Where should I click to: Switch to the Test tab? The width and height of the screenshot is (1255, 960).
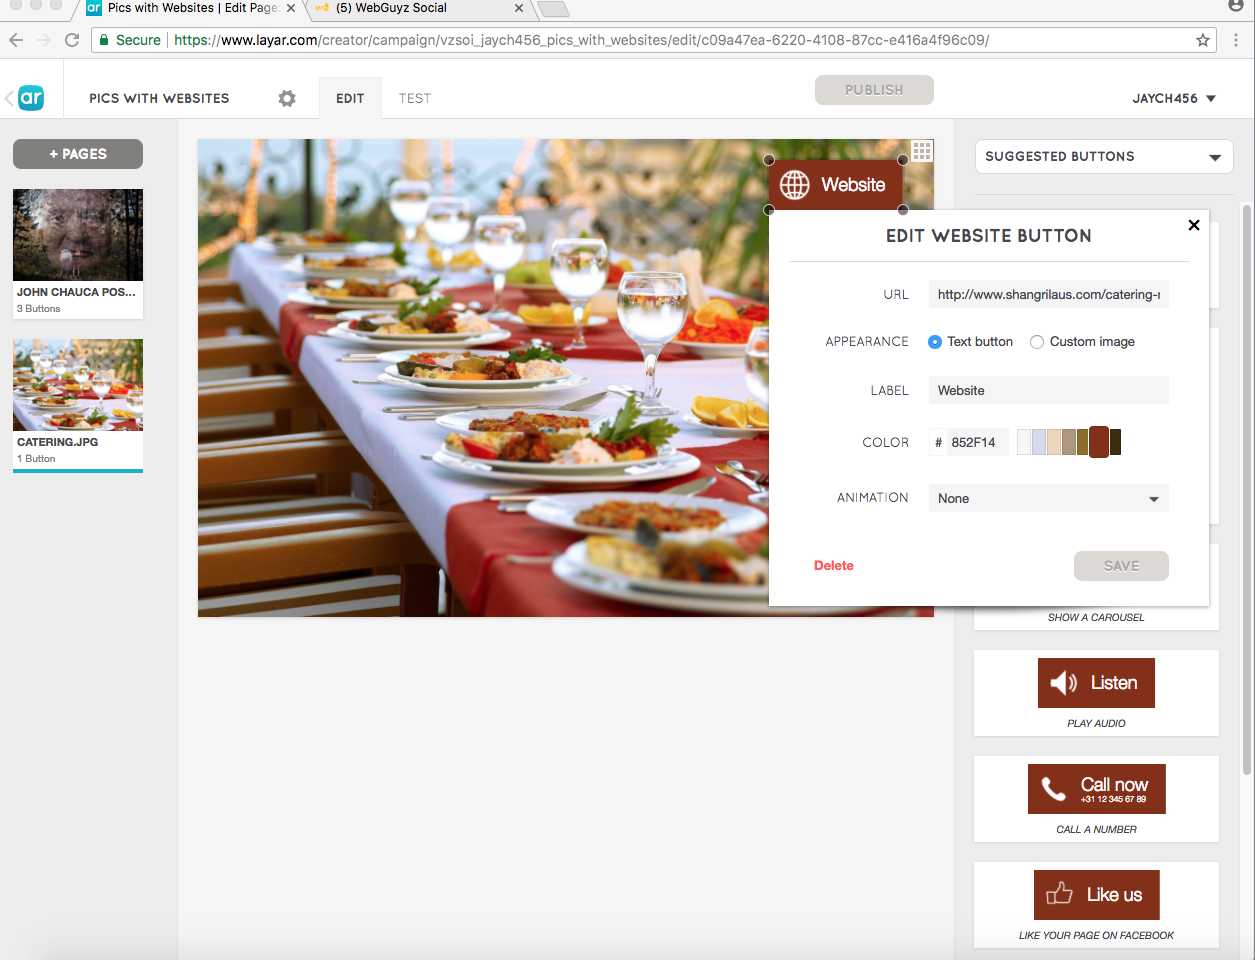coord(414,98)
